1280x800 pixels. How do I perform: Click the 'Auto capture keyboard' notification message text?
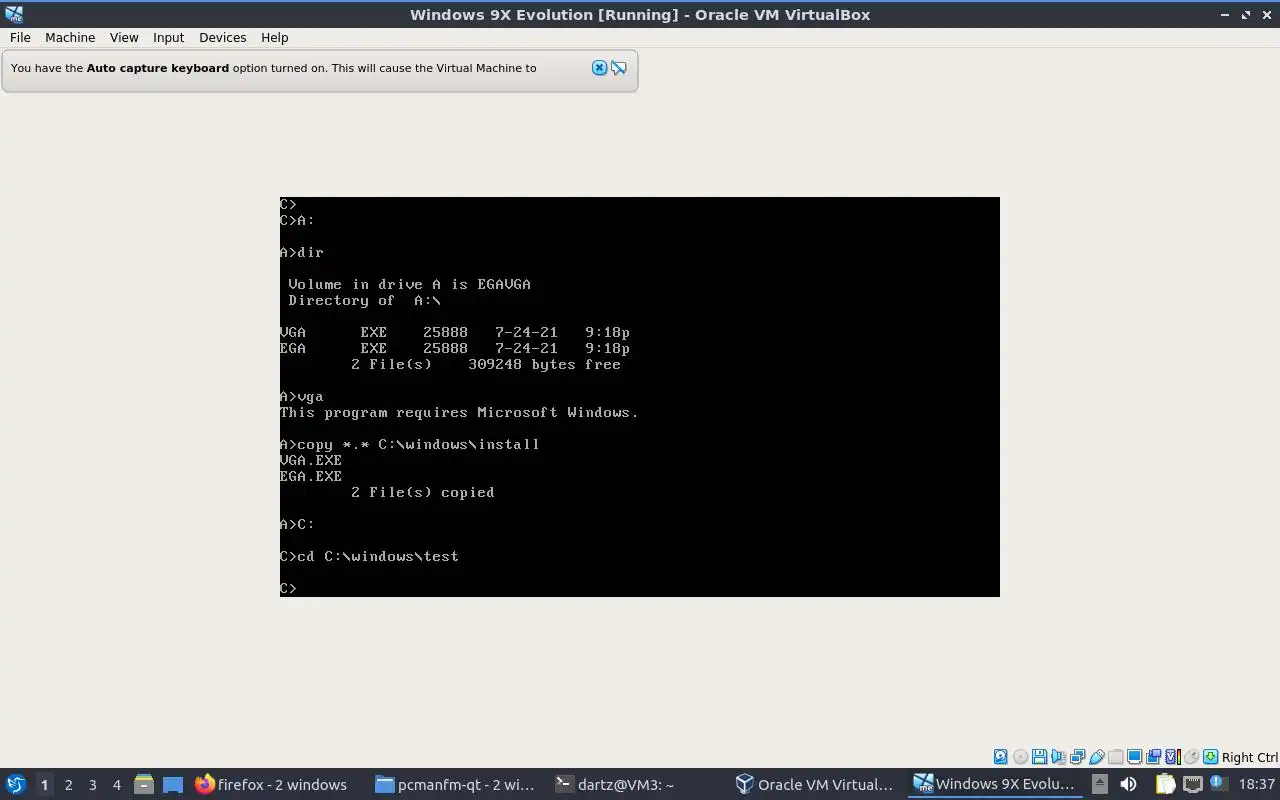[x=273, y=68]
